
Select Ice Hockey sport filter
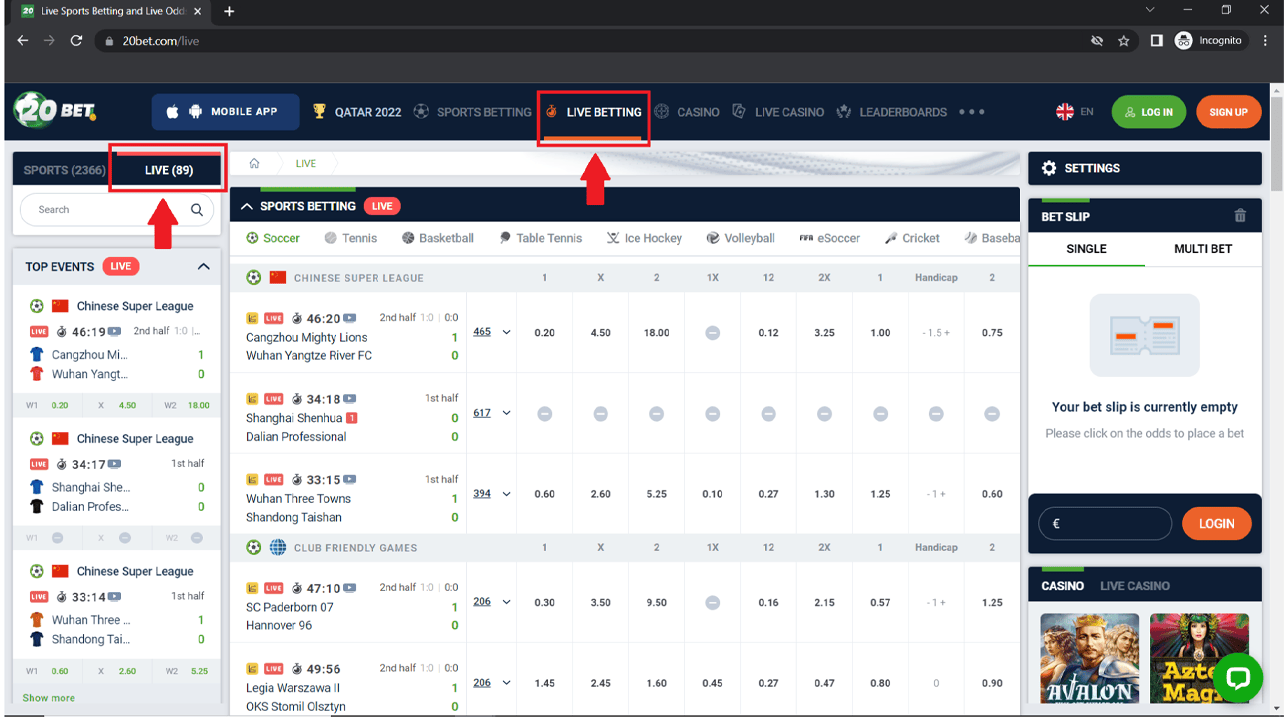point(644,238)
